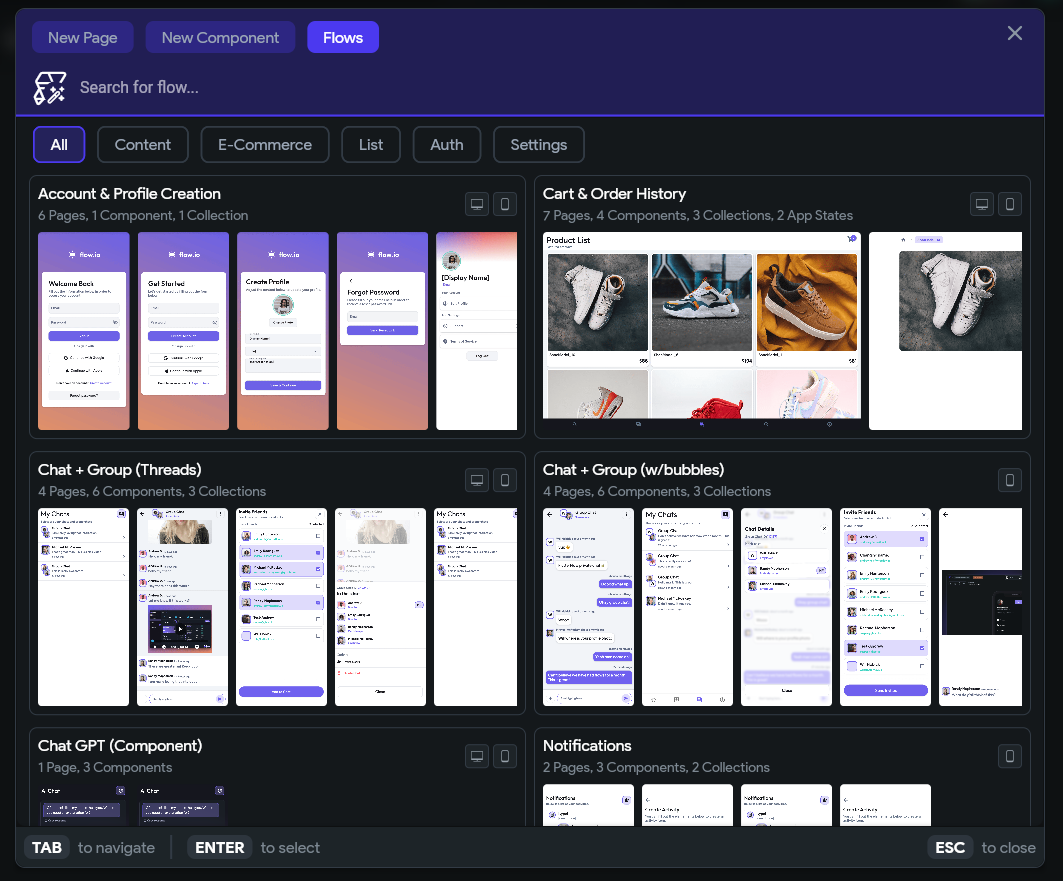The width and height of the screenshot is (1063, 881).
Task: Open the Display Name profile page thumbnail
Action: 477,331
